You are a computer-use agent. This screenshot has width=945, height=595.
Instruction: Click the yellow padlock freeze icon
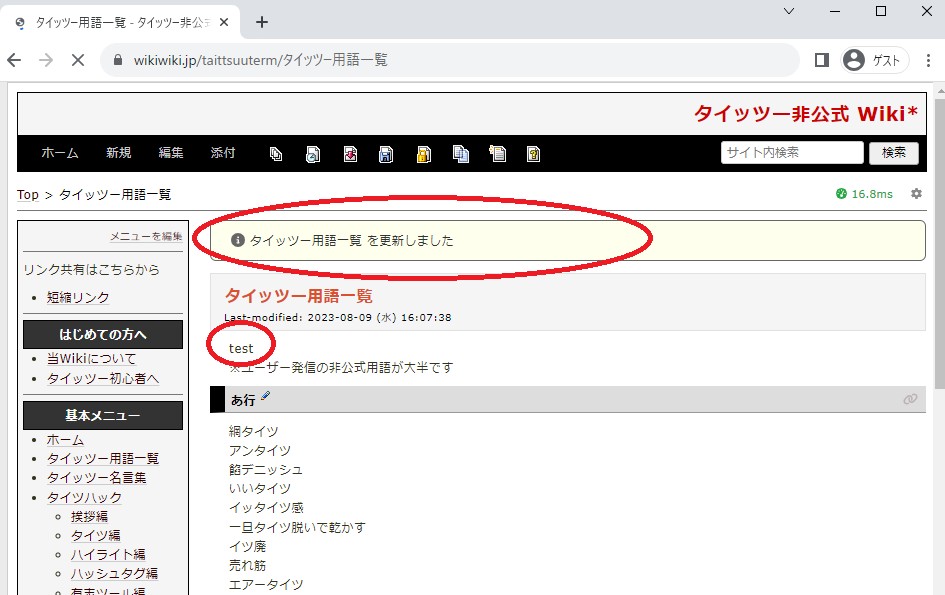click(x=423, y=154)
